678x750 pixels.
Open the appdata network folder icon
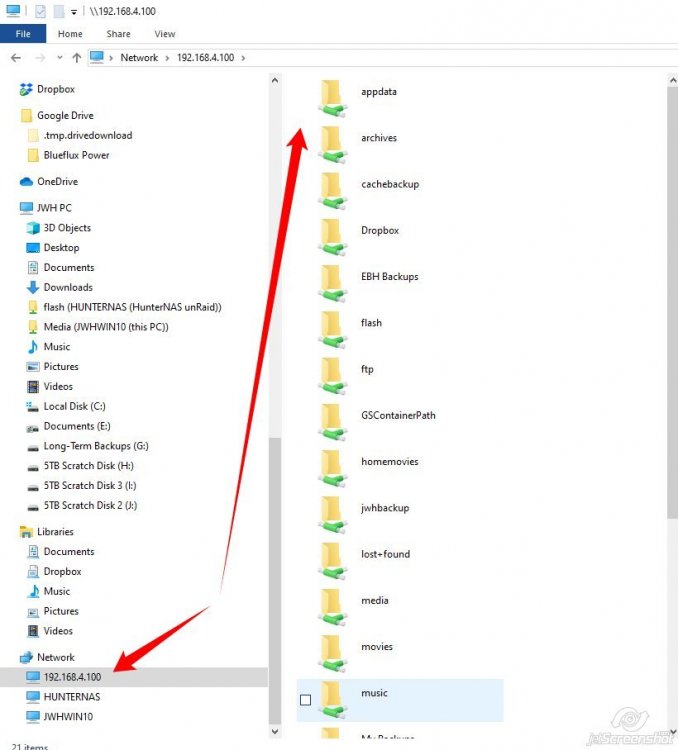(332, 98)
